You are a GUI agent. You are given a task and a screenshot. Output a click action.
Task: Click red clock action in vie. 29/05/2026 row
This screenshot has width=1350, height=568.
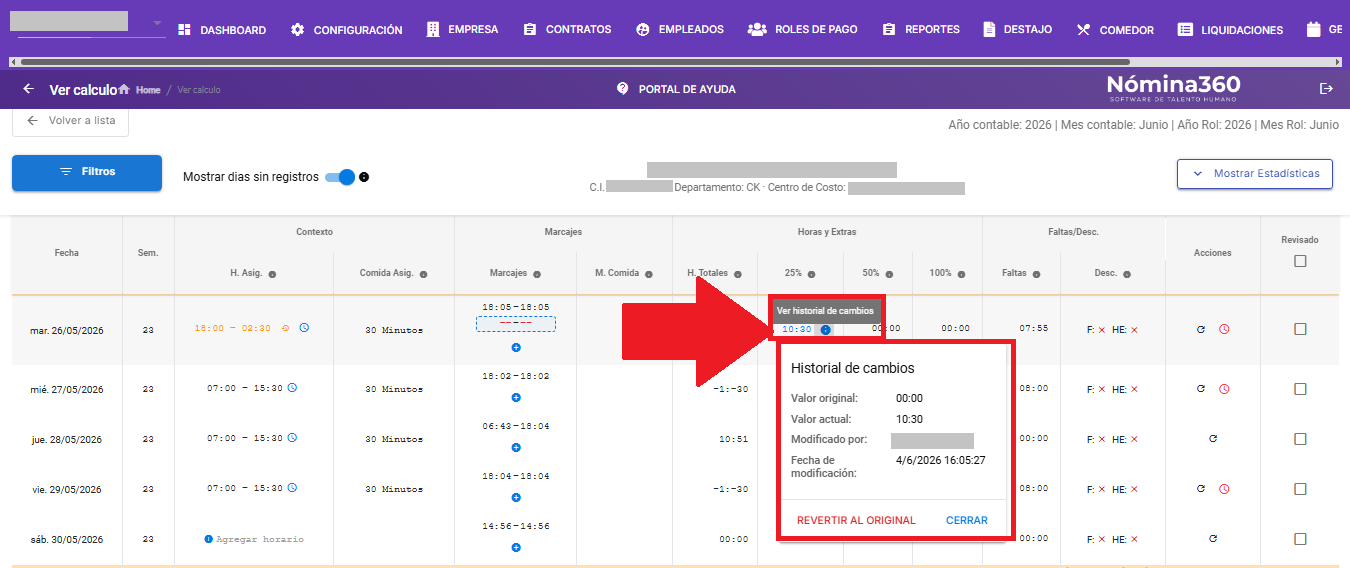click(x=1224, y=489)
